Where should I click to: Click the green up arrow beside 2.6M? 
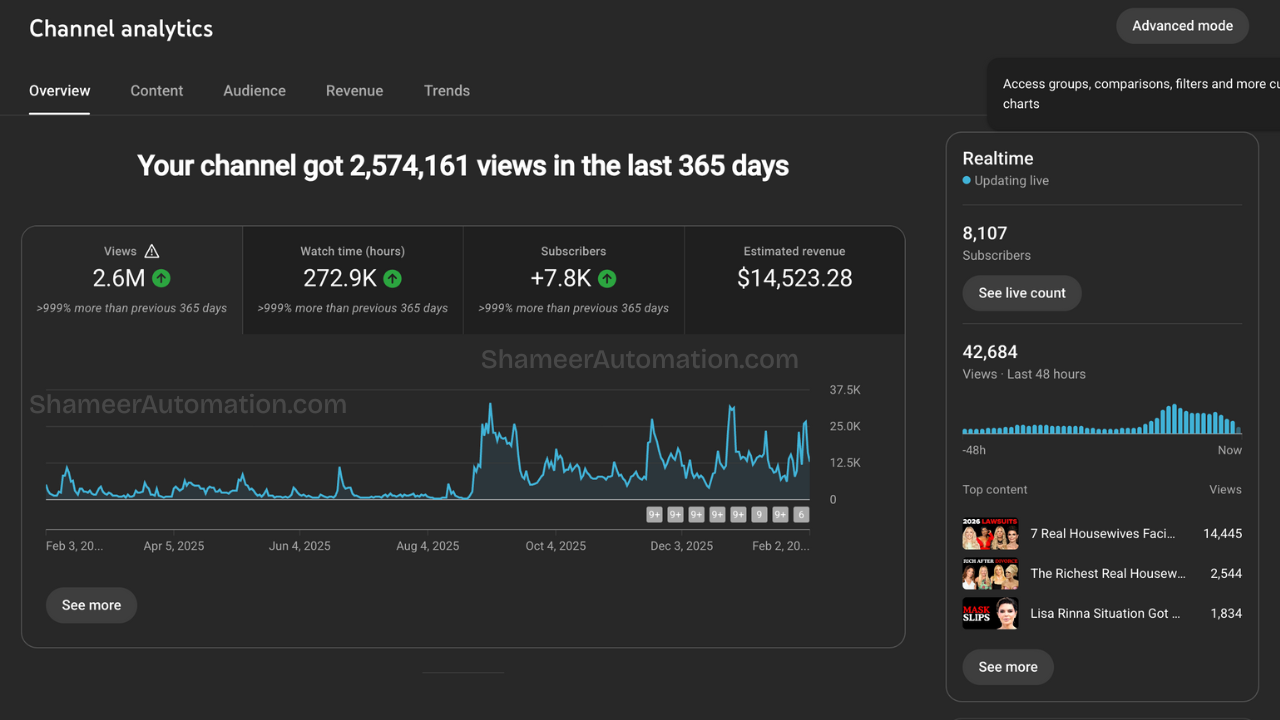pyautogui.click(x=161, y=279)
